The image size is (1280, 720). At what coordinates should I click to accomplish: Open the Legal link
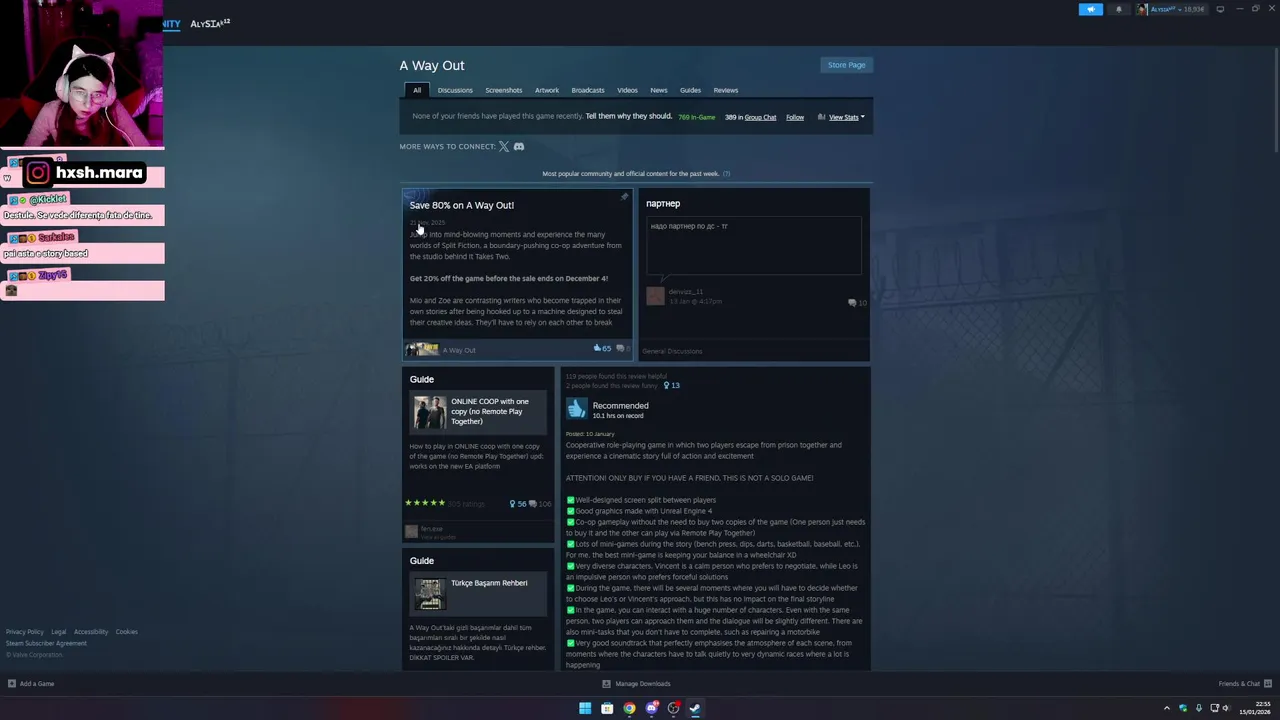pos(59,632)
